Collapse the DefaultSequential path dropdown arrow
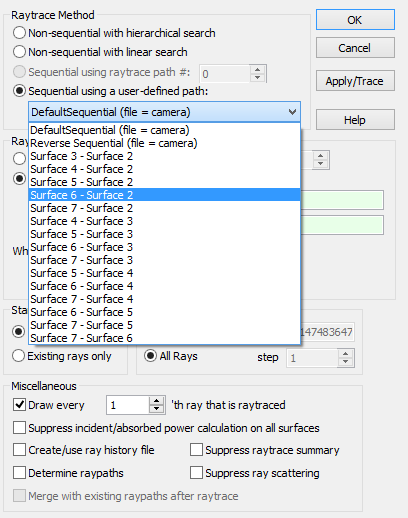 pyautogui.click(x=292, y=112)
